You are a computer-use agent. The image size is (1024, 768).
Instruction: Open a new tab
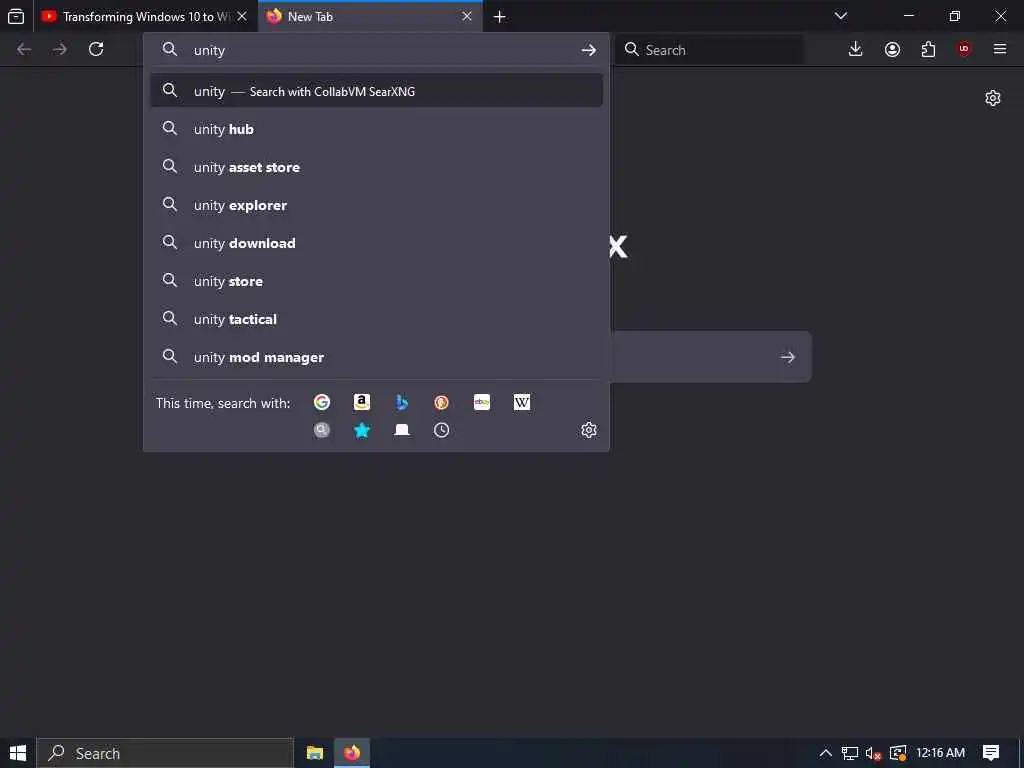pyautogui.click(x=500, y=16)
